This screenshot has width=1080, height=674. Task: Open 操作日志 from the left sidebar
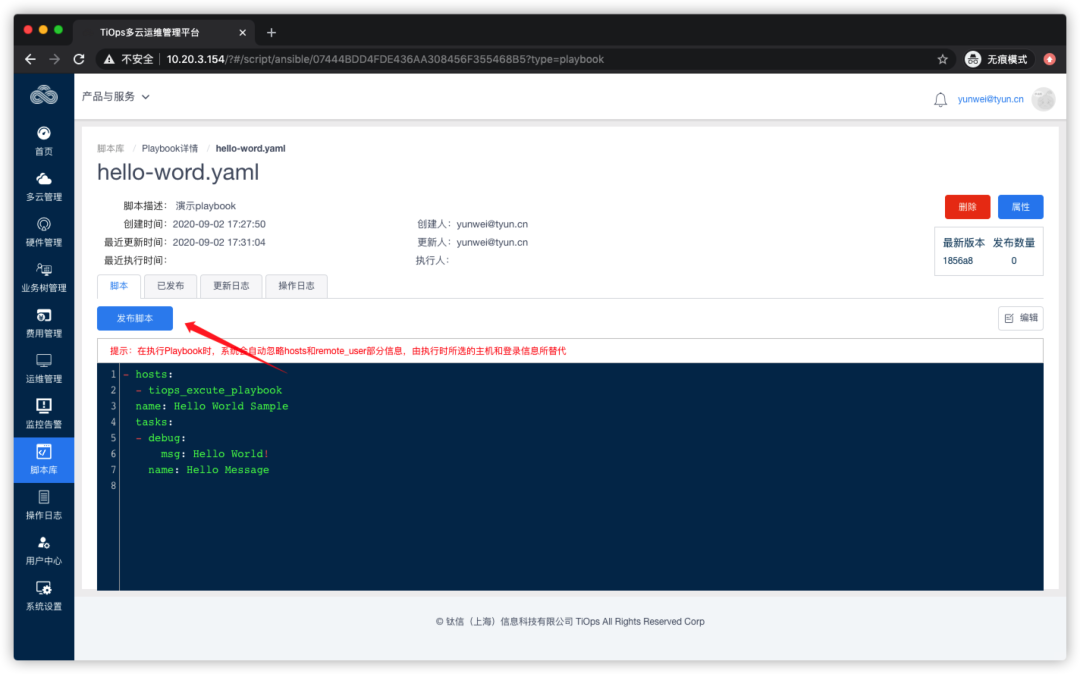[43, 505]
